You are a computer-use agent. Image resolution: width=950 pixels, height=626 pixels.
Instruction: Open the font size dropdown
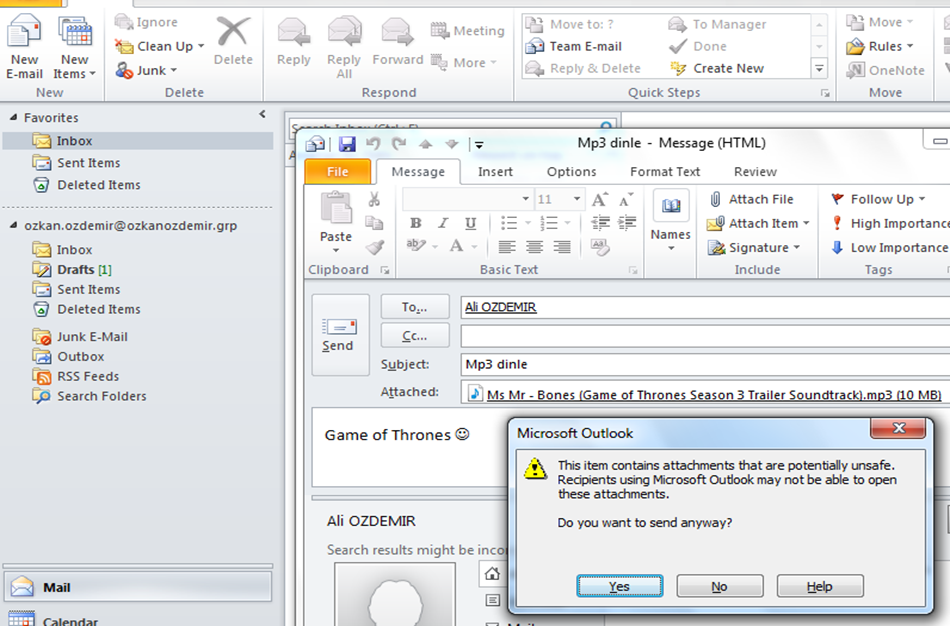(x=577, y=199)
